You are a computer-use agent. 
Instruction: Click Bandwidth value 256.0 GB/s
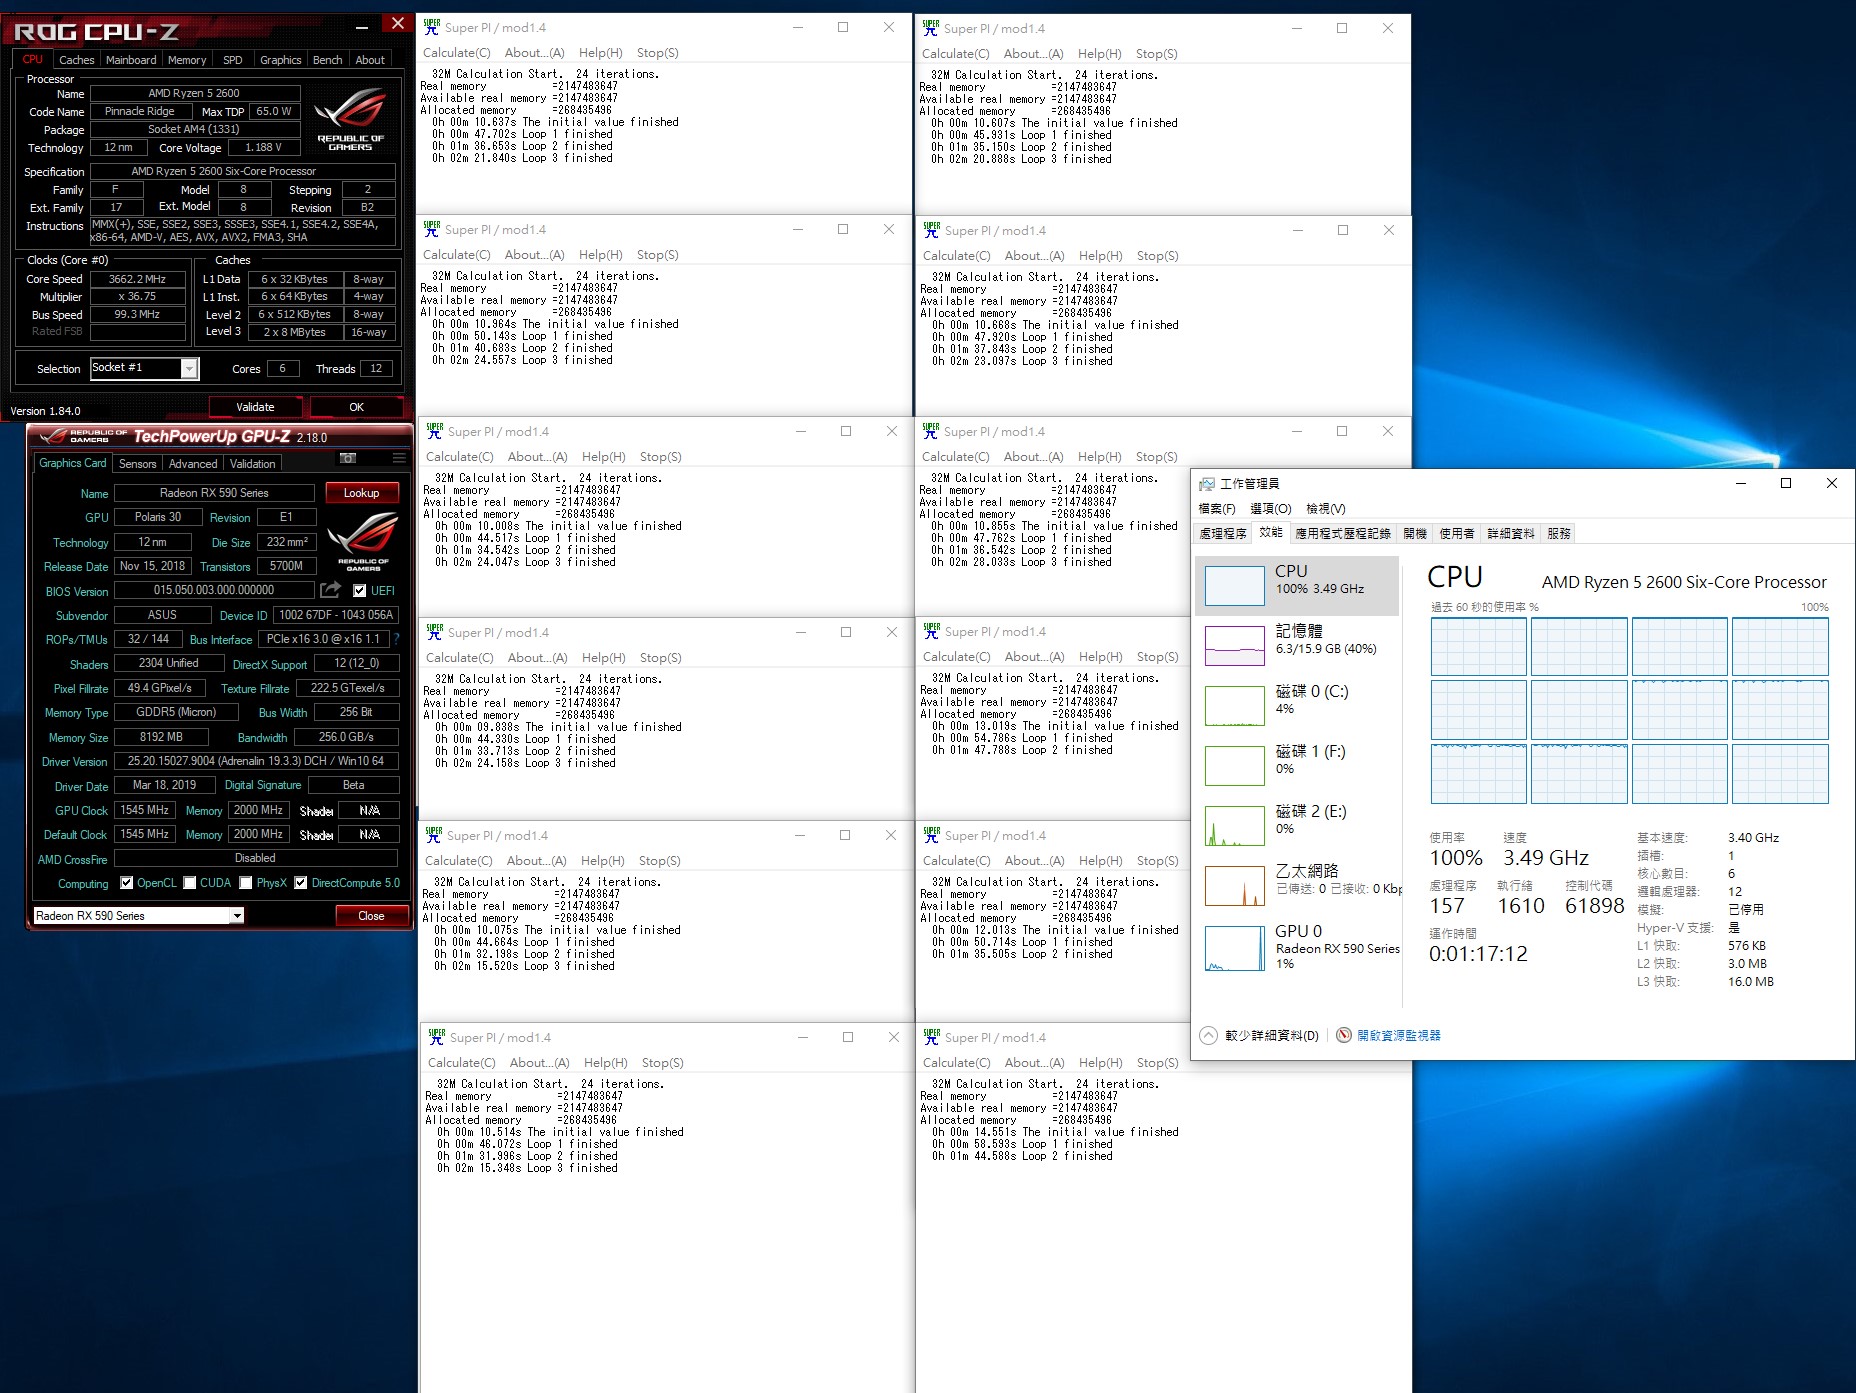click(x=346, y=737)
